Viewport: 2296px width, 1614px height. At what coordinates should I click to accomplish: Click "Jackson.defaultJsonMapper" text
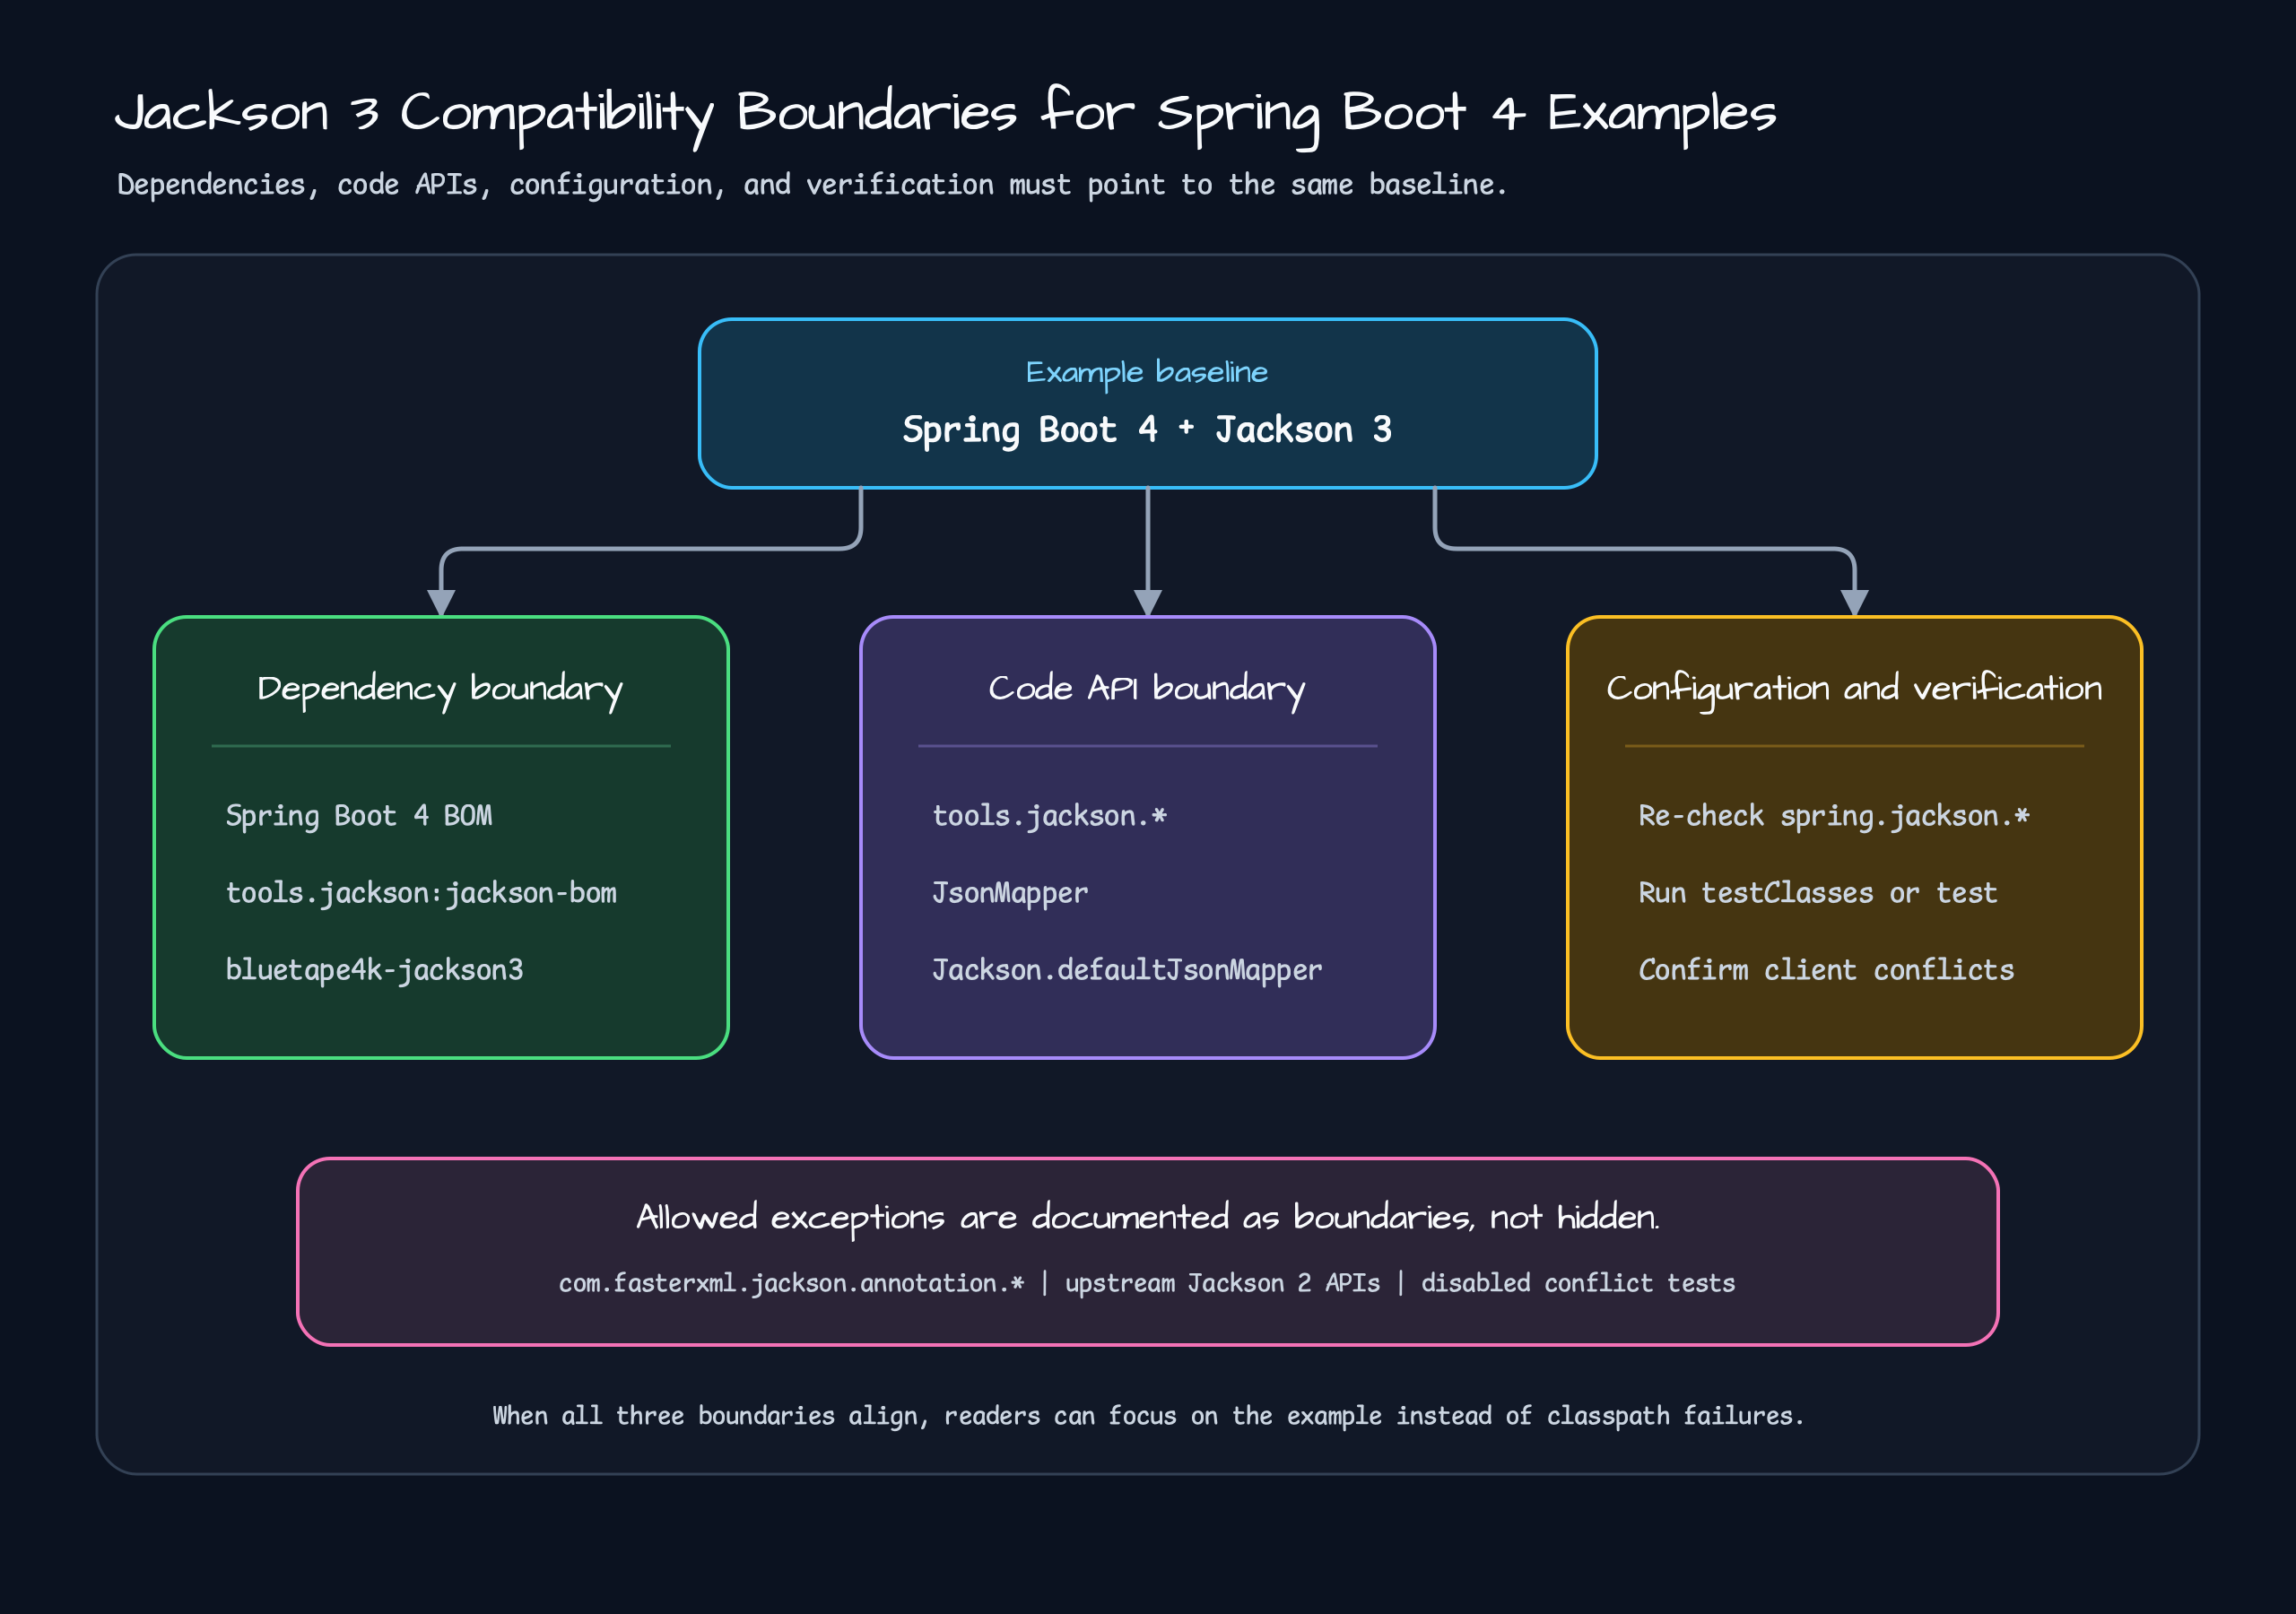point(1127,970)
